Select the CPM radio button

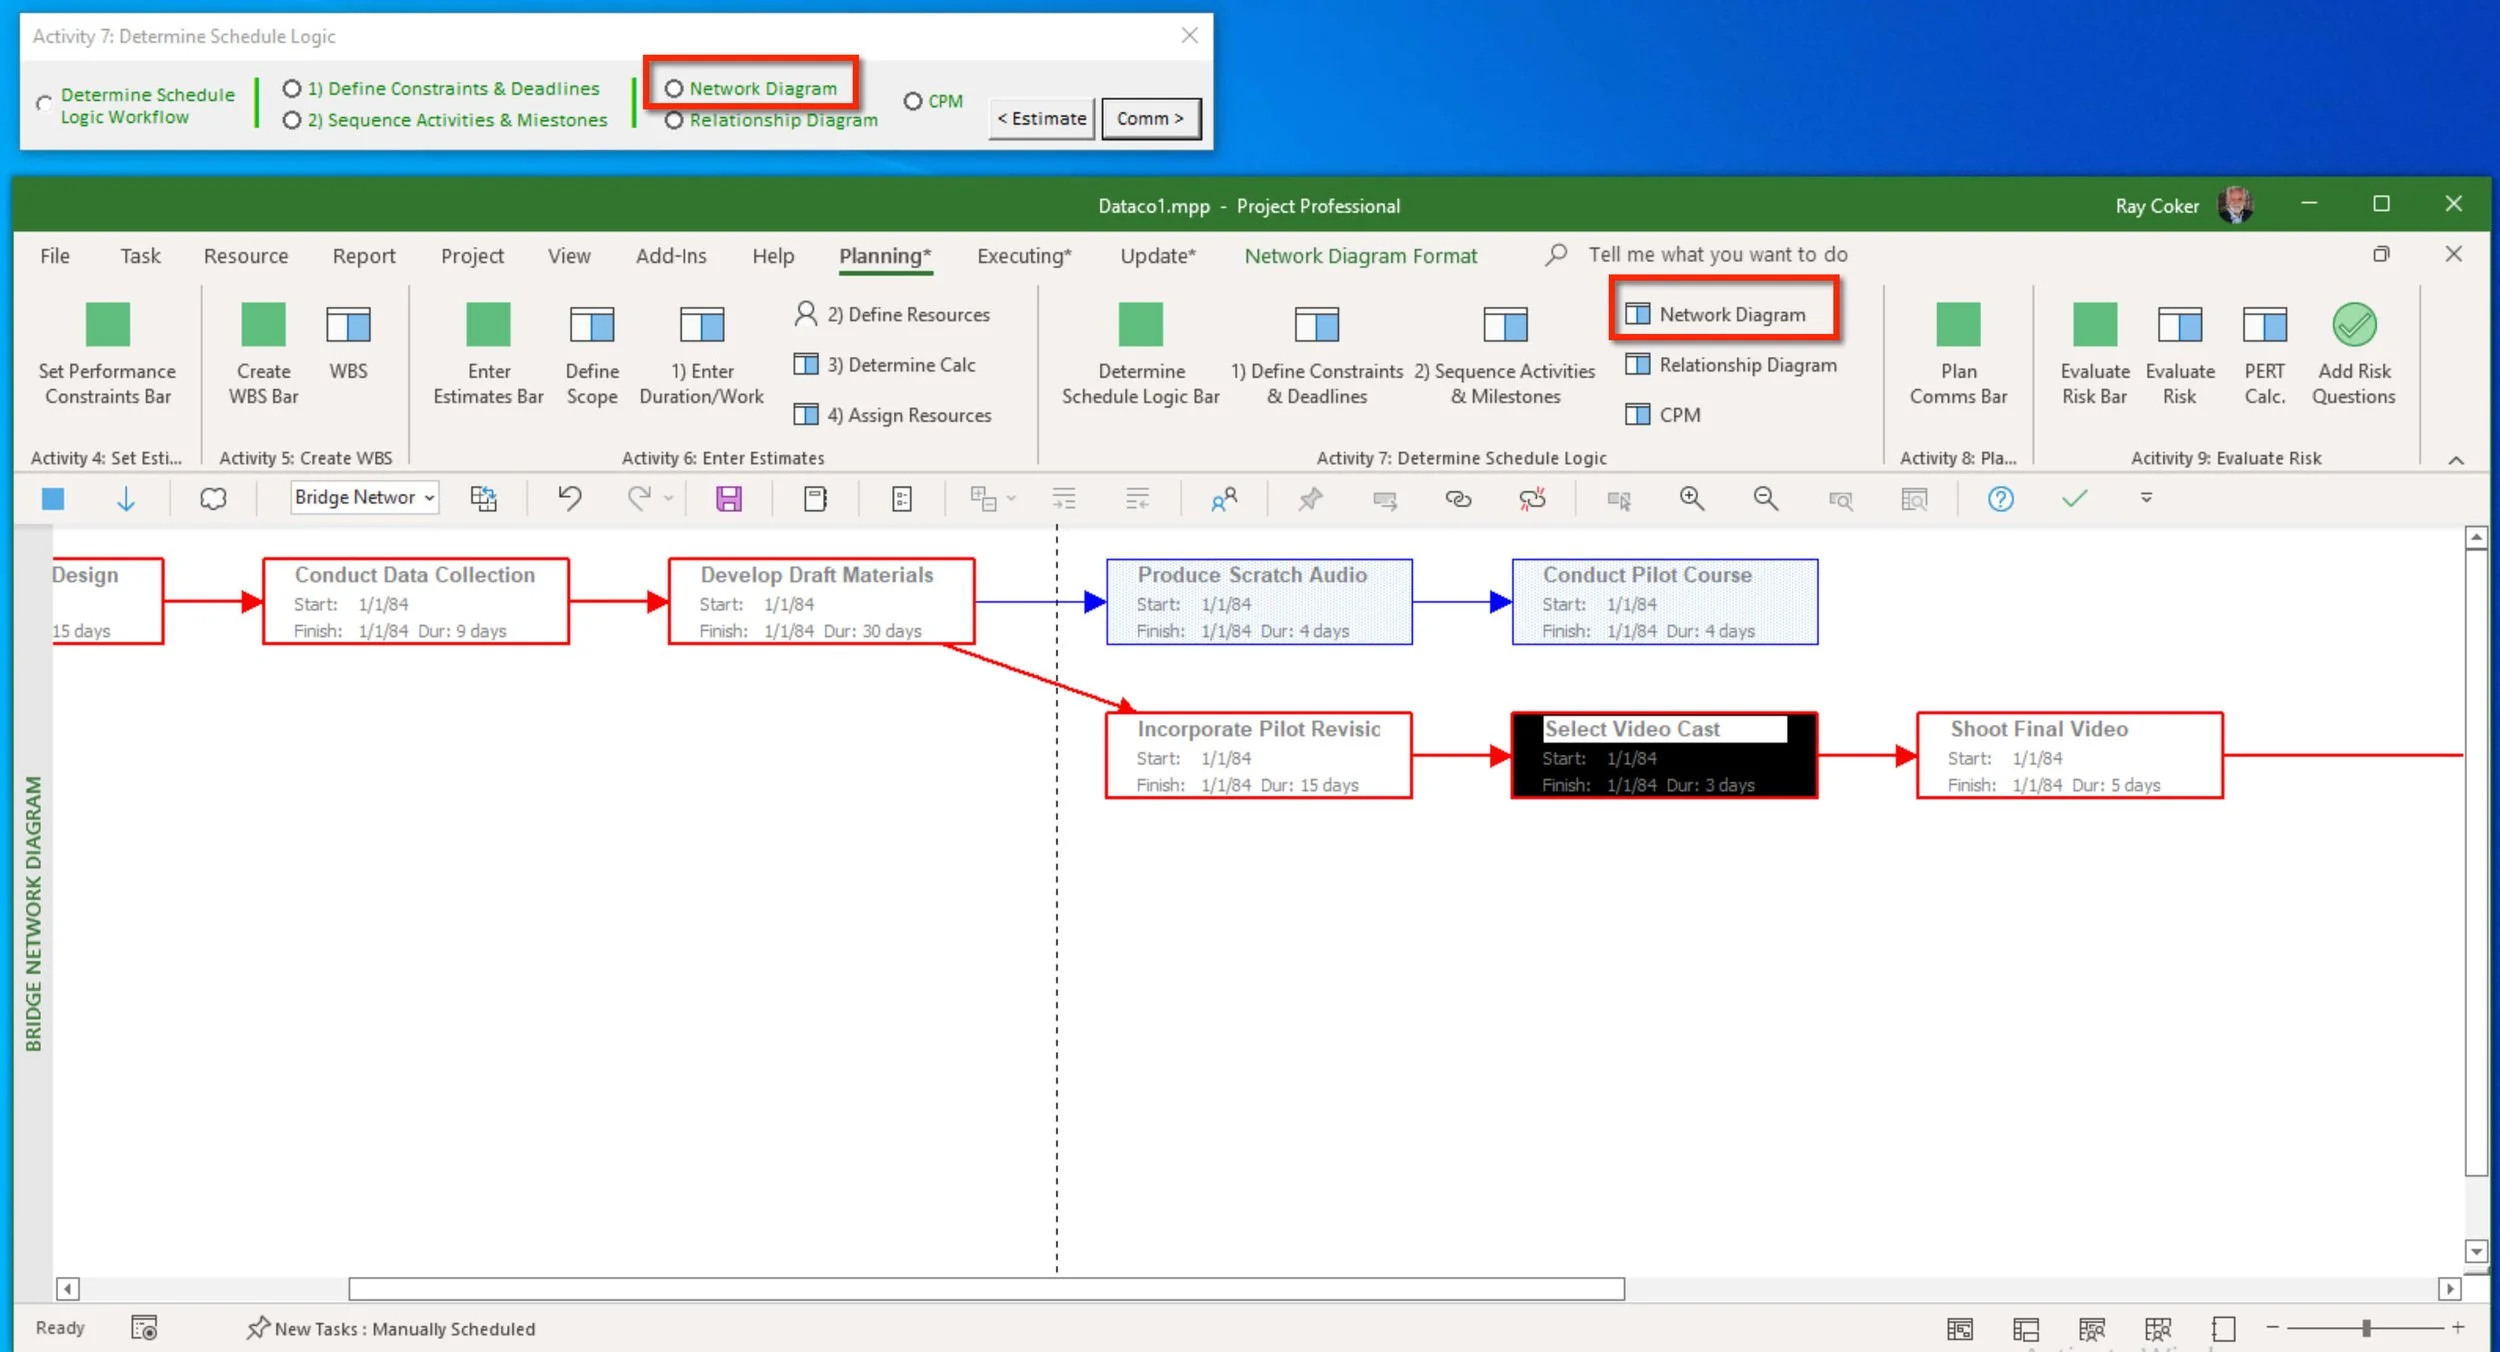click(x=912, y=101)
